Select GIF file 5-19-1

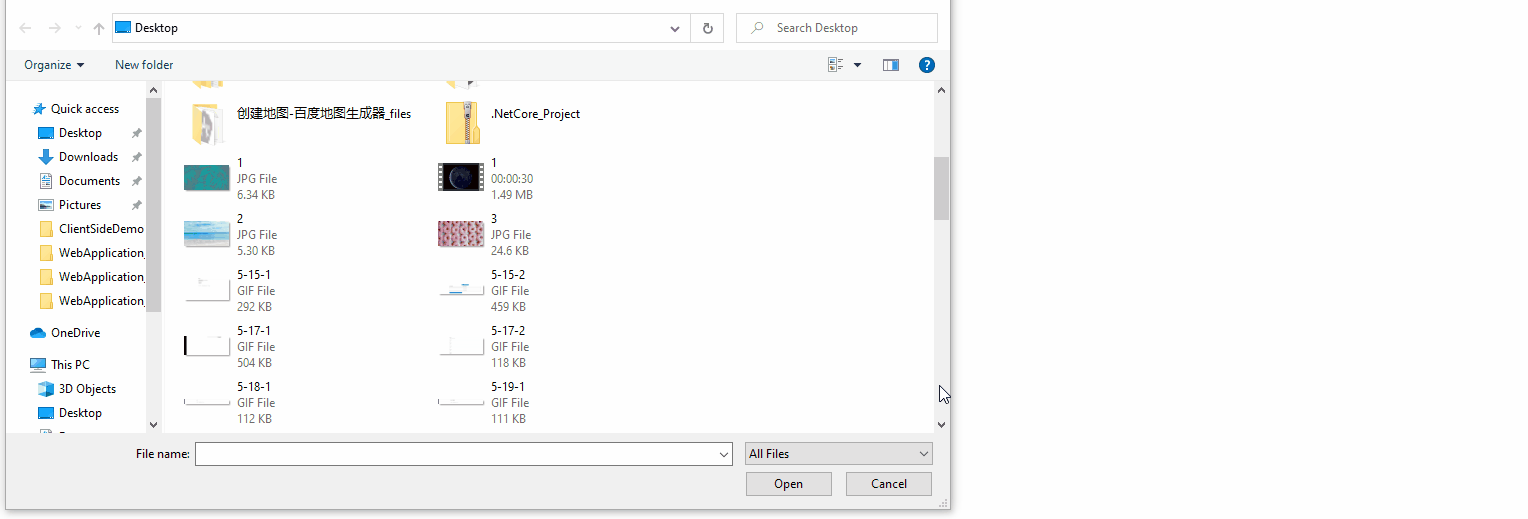pyautogui.click(x=484, y=402)
